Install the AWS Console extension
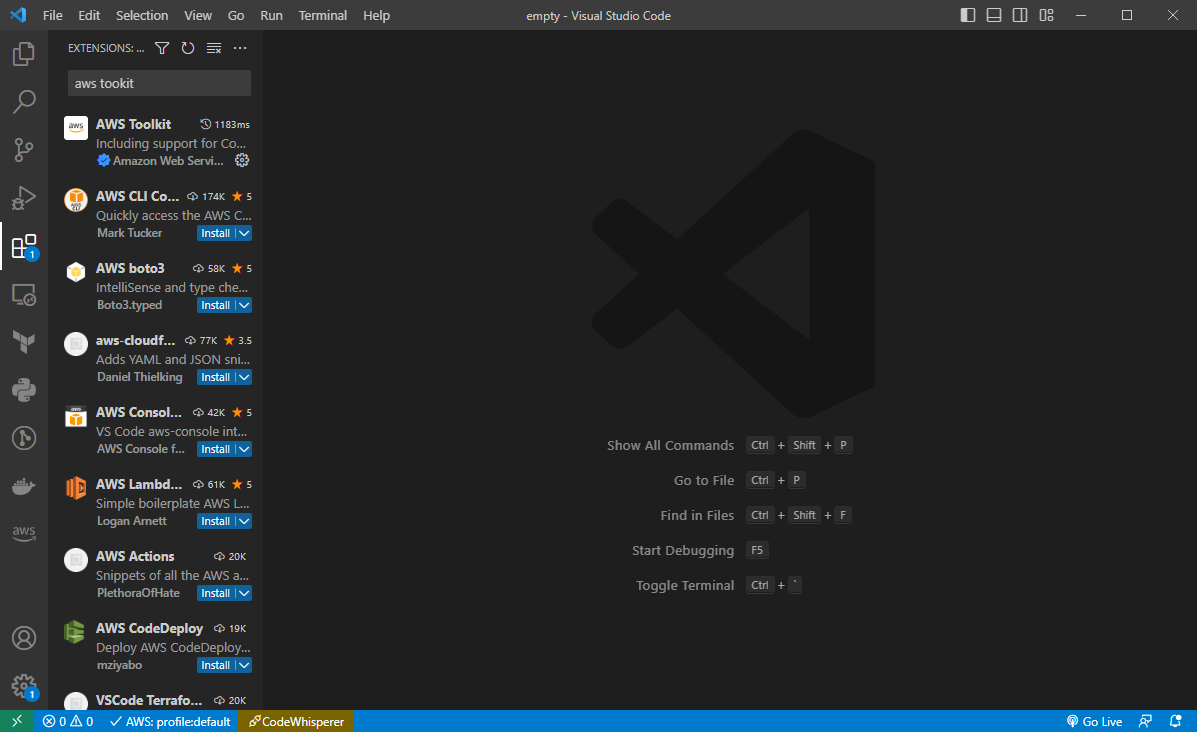 point(215,450)
